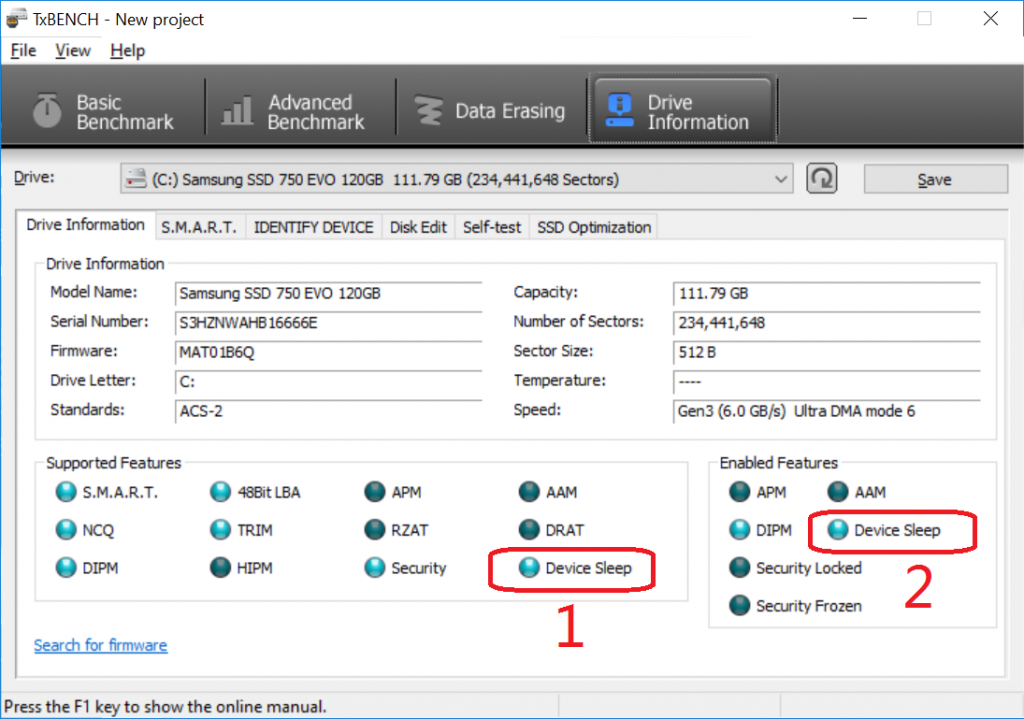Click the Advanced Benchmark bar chart icon
The width and height of the screenshot is (1024, 719).
tap(237, 110)
